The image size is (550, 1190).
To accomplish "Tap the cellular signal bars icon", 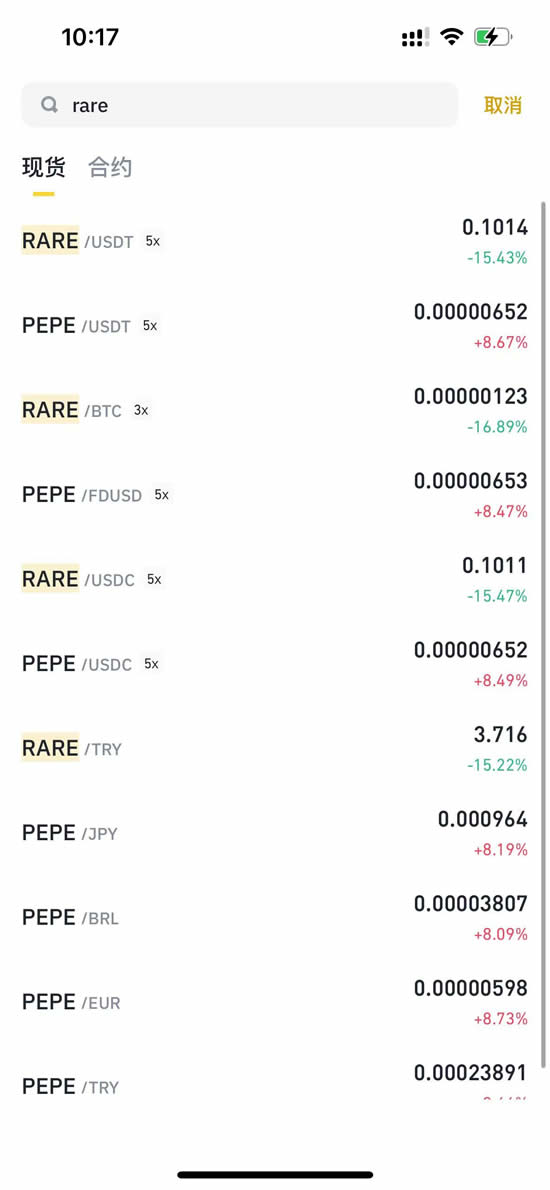I will click(x=416, y=37).
